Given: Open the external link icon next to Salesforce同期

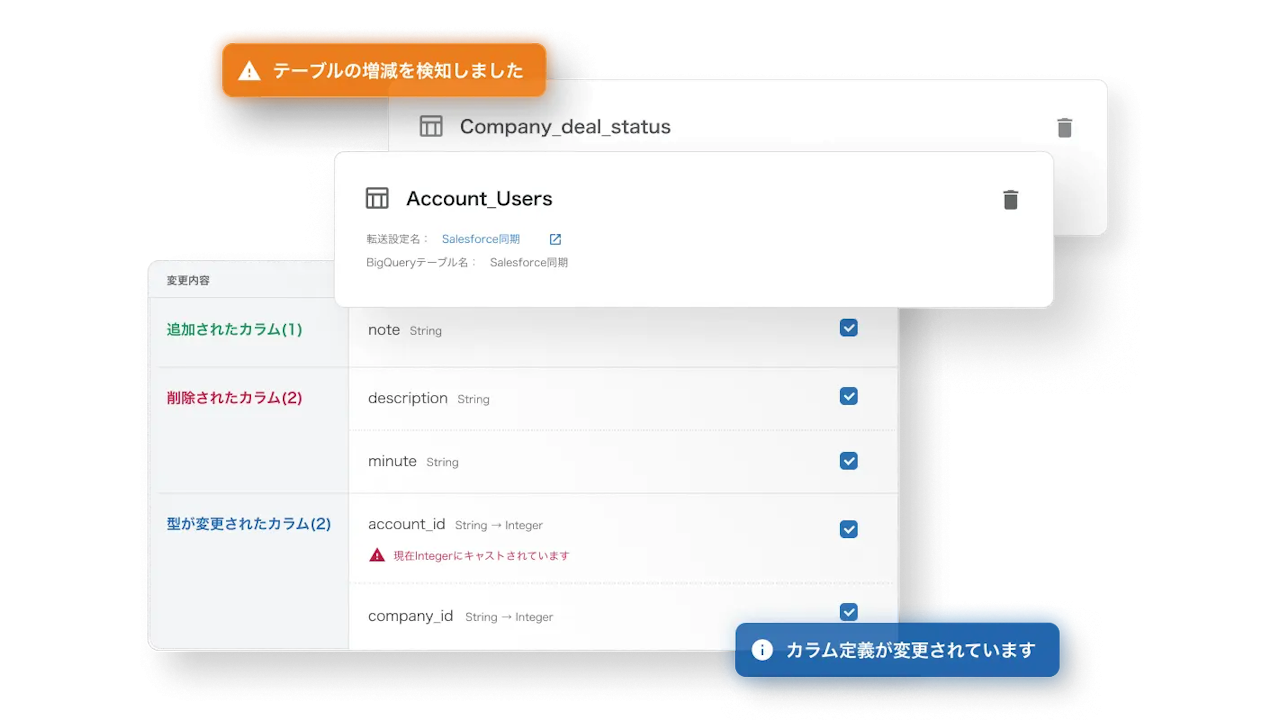Looking at the screenshot, I should pos(556,239).
